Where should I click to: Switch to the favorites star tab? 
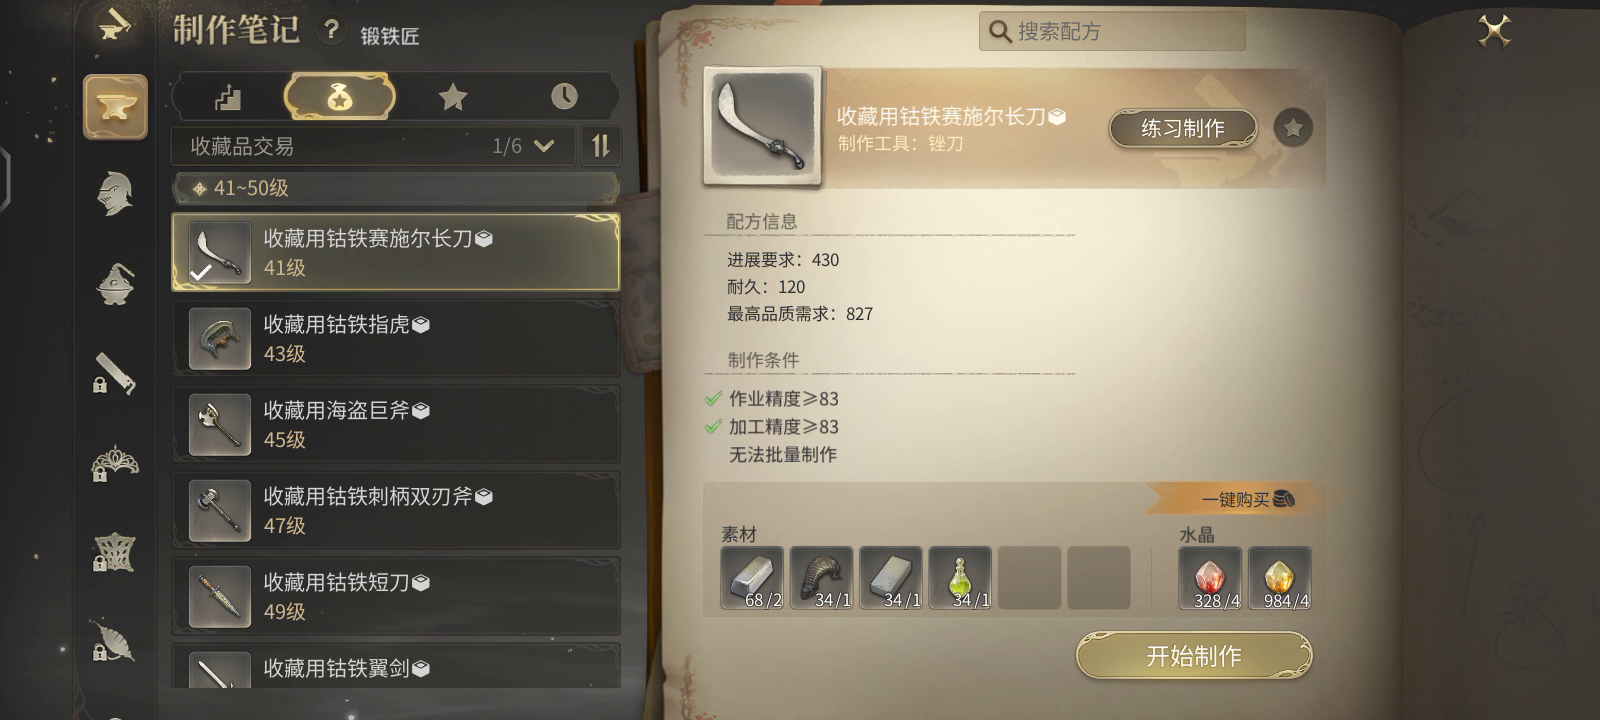click(453, 97)
